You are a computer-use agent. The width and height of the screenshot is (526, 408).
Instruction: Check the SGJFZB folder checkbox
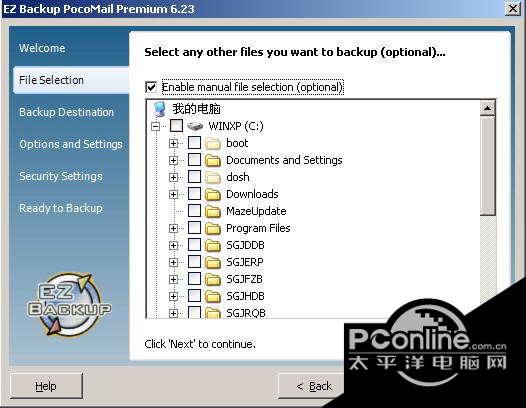(x=194, y=278)
